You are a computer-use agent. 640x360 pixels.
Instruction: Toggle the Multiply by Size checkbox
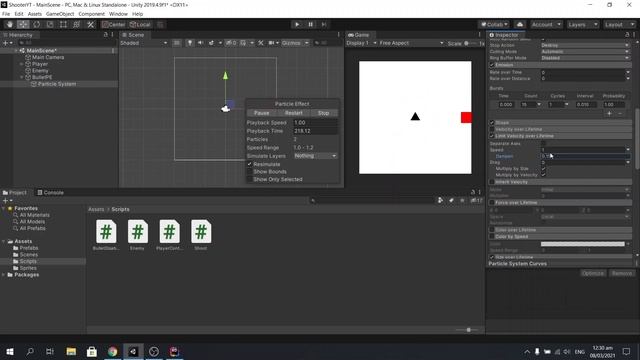pos(543,169)
